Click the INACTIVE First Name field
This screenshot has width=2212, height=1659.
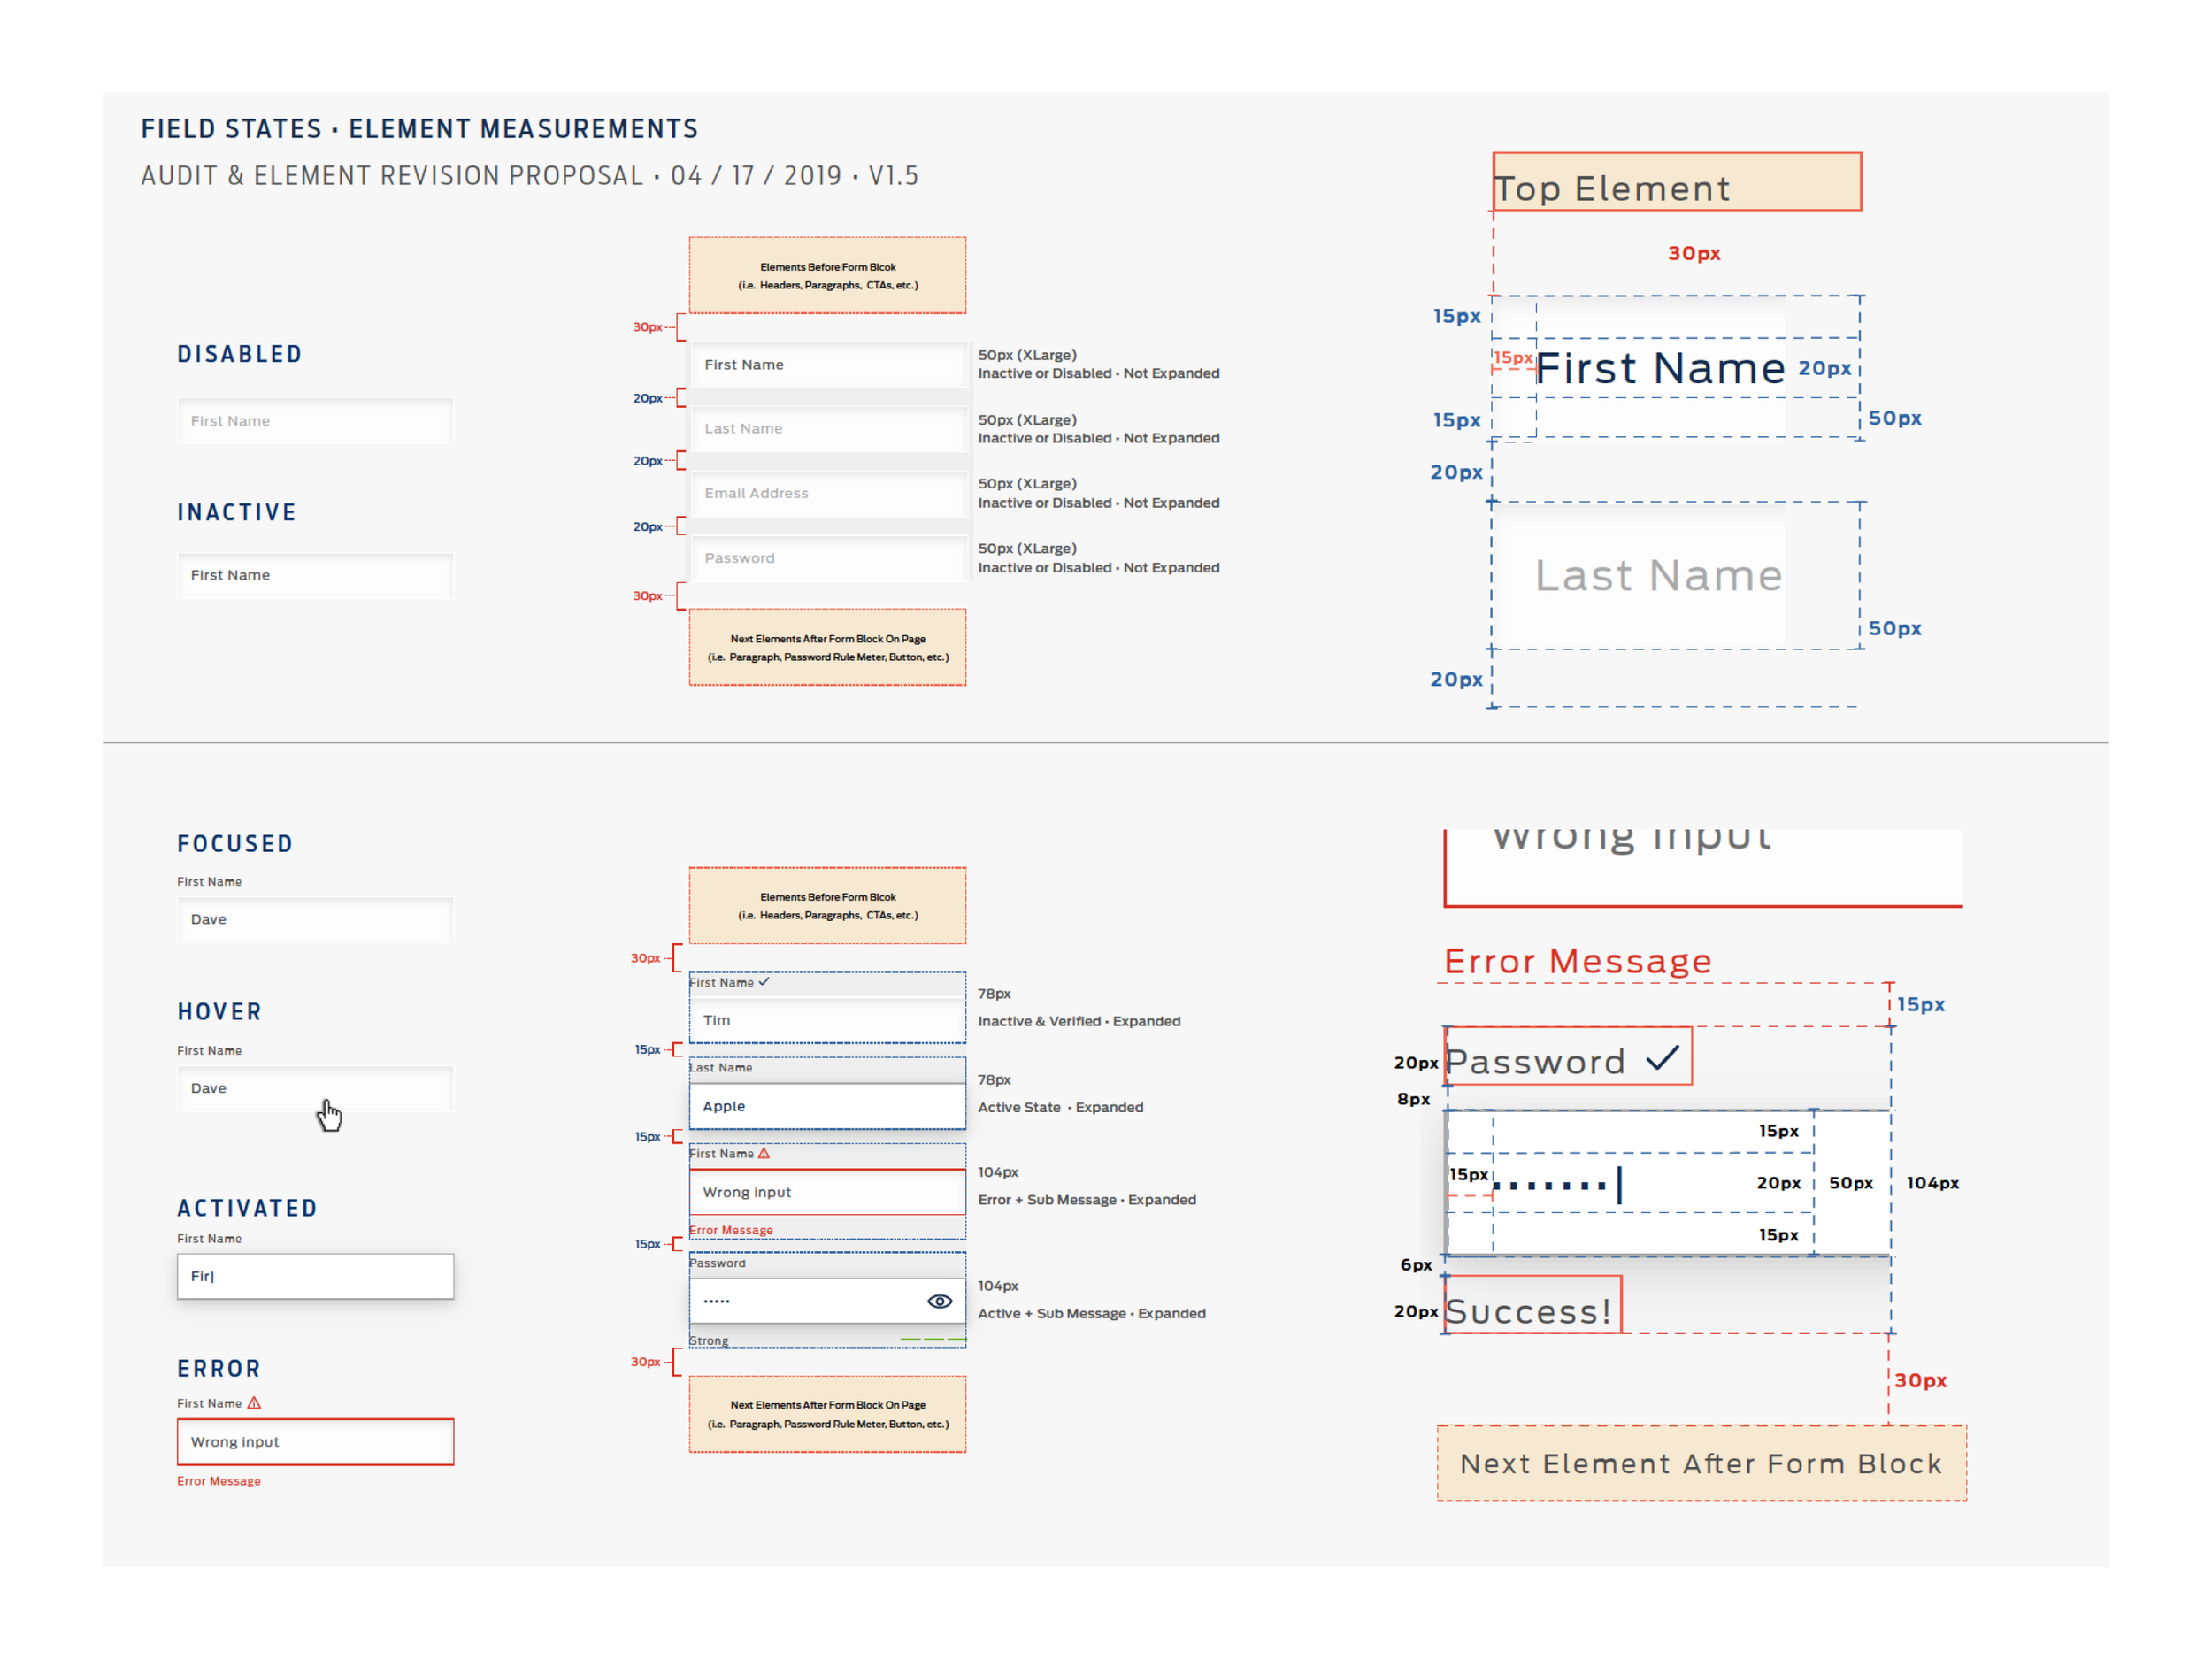click(x=315, y=575)
